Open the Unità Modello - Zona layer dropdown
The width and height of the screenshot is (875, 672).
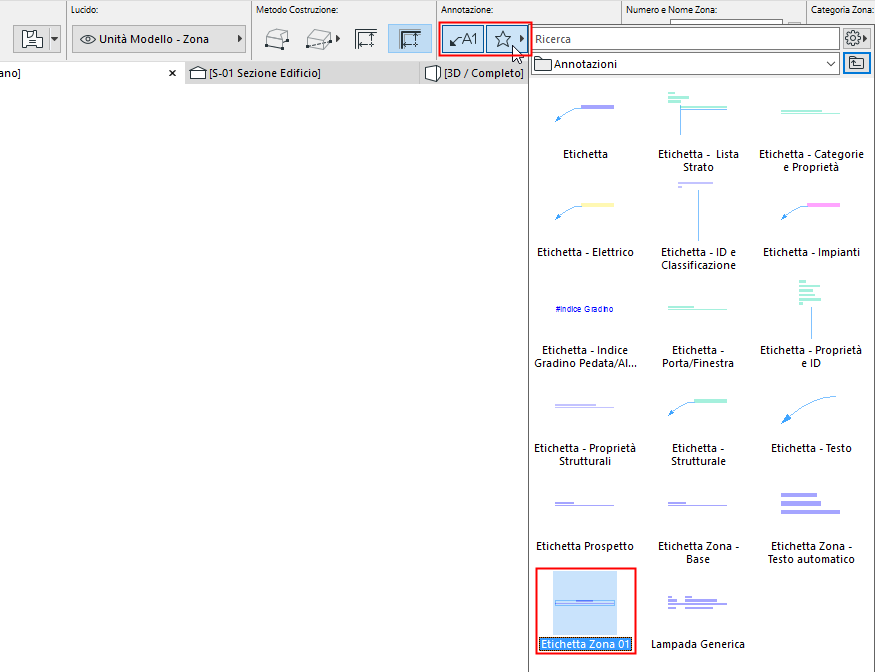[159, 39]
